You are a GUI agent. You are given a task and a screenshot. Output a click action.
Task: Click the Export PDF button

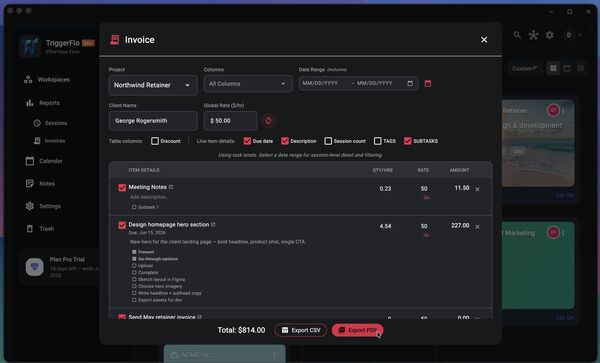click(357, 330)
